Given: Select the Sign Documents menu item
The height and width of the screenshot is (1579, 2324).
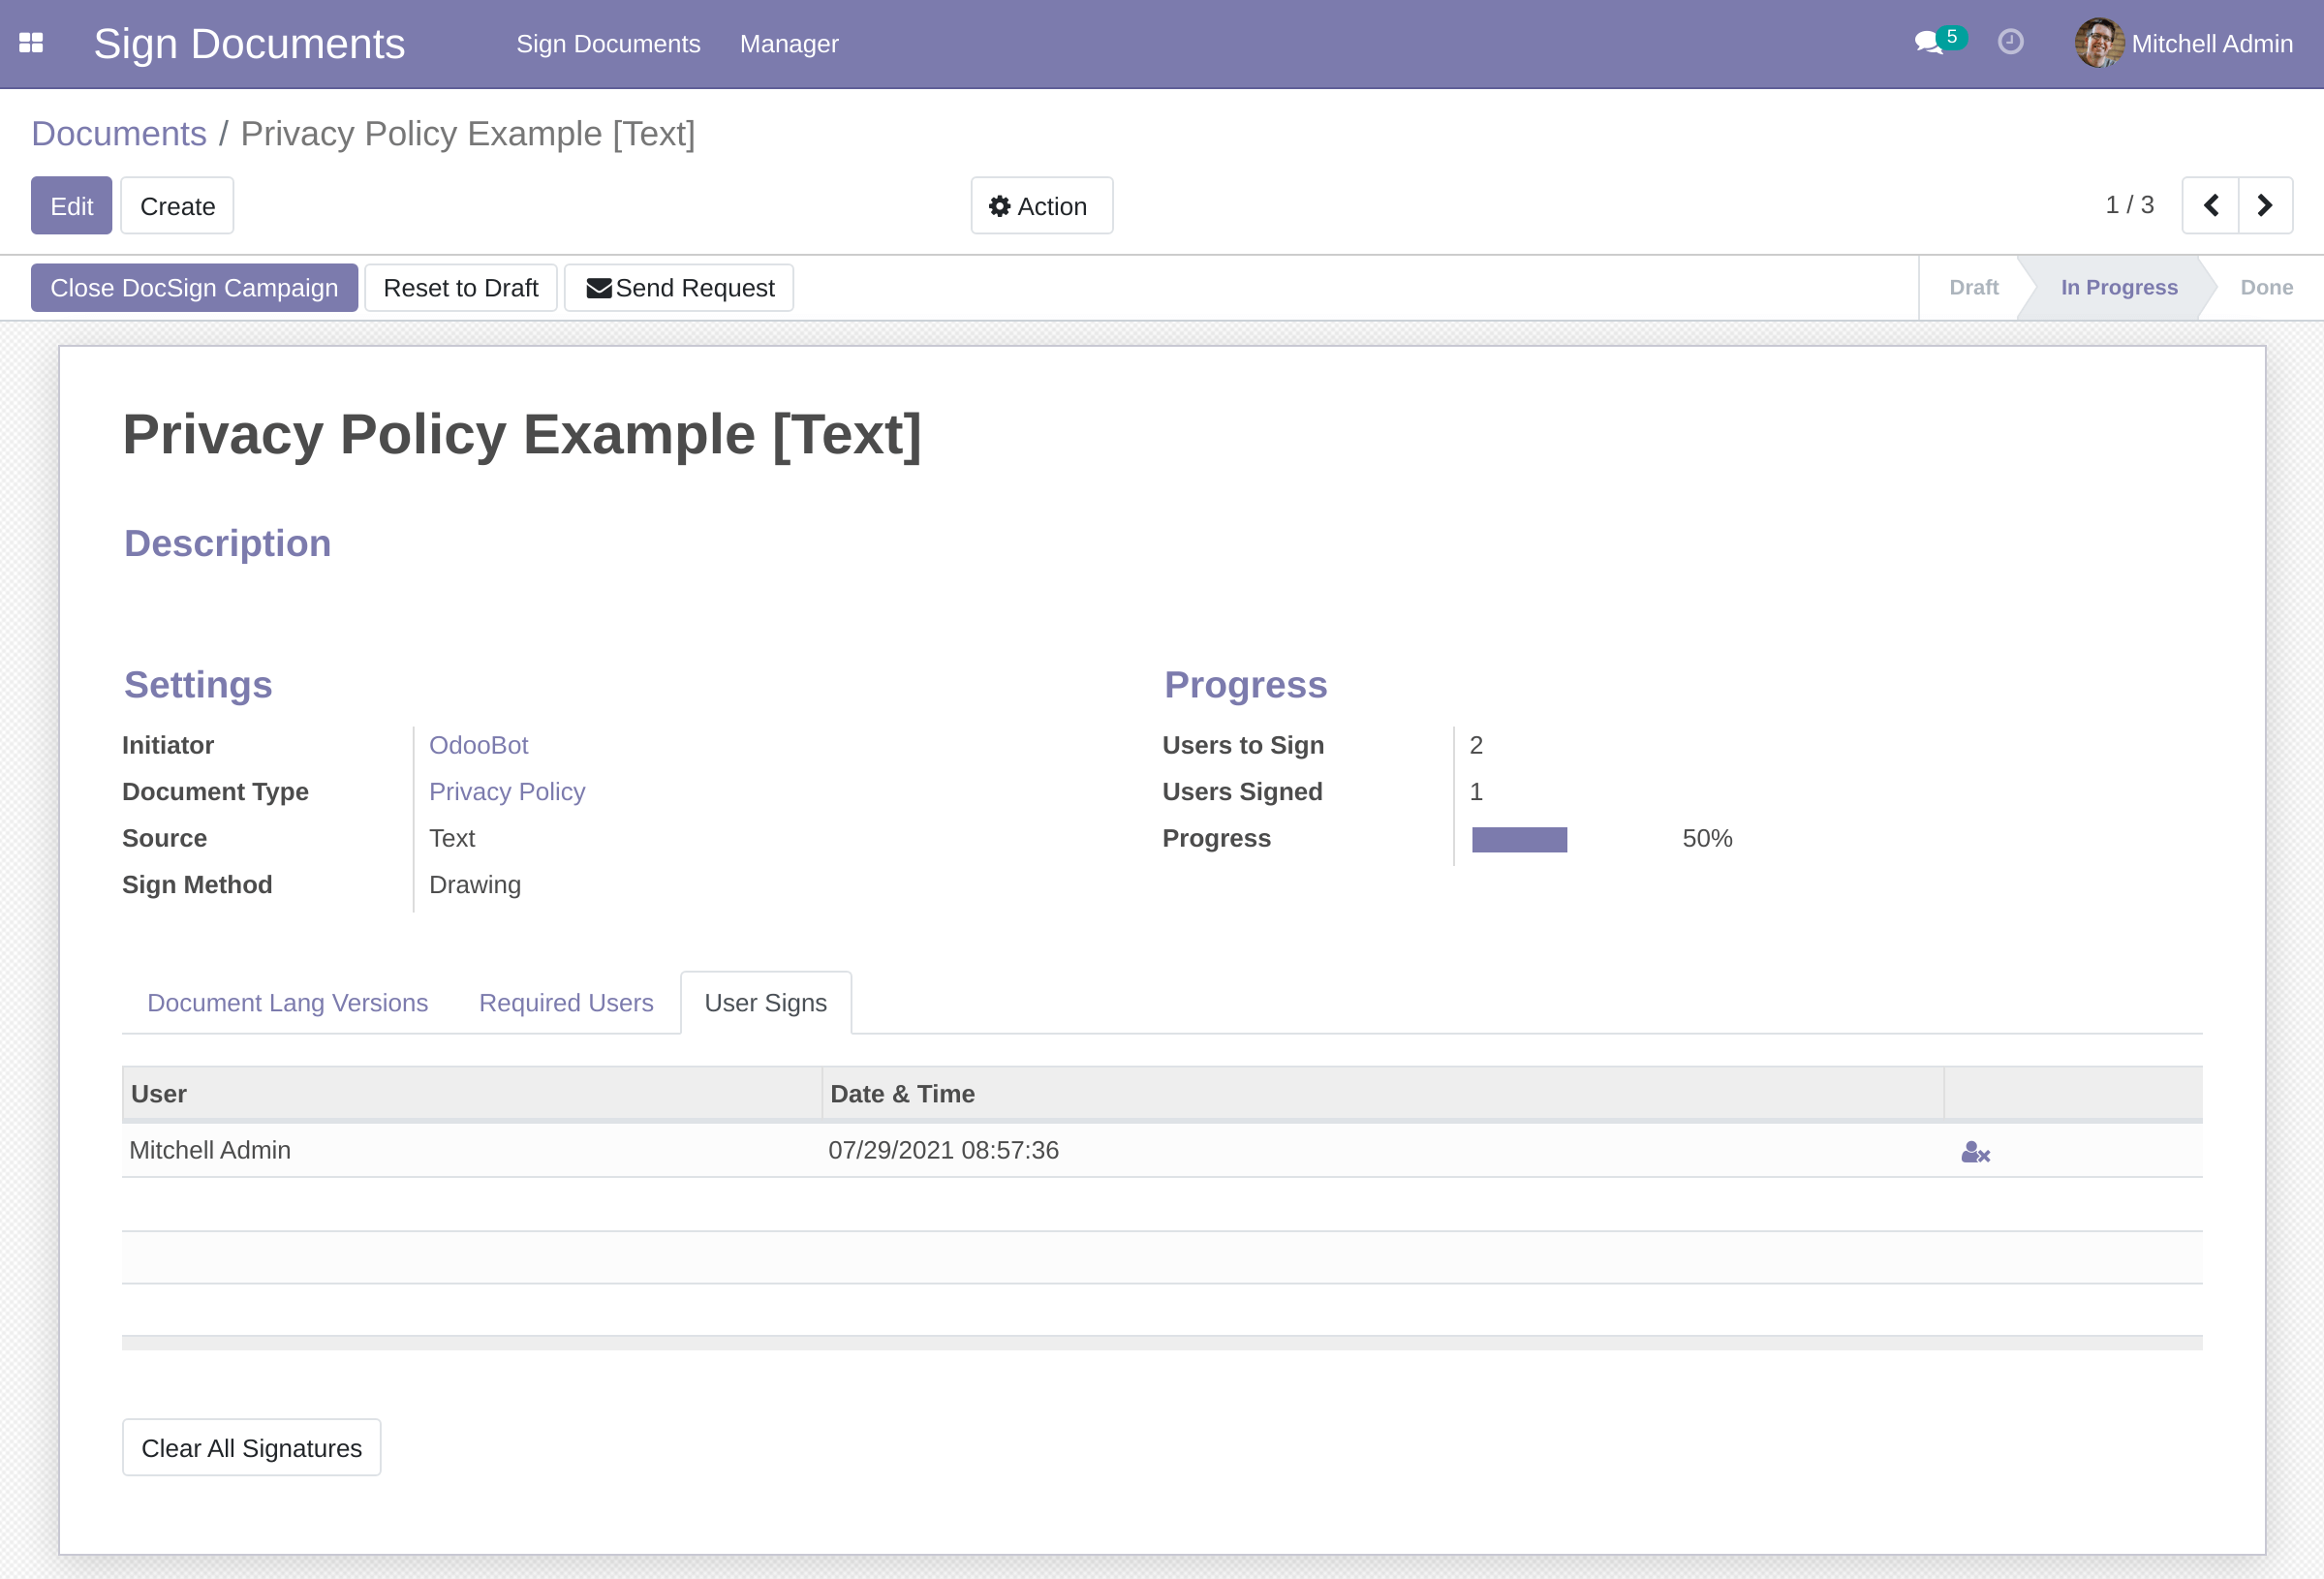Looking at the screenshot, I should click(x=607, y=44).
